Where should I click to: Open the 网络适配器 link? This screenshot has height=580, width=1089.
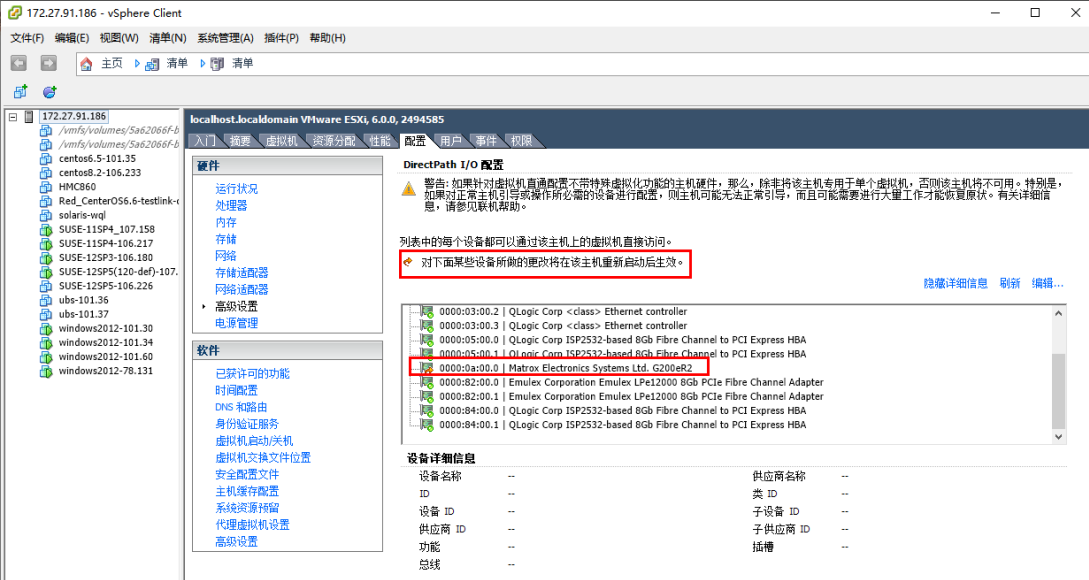[241, 290]
